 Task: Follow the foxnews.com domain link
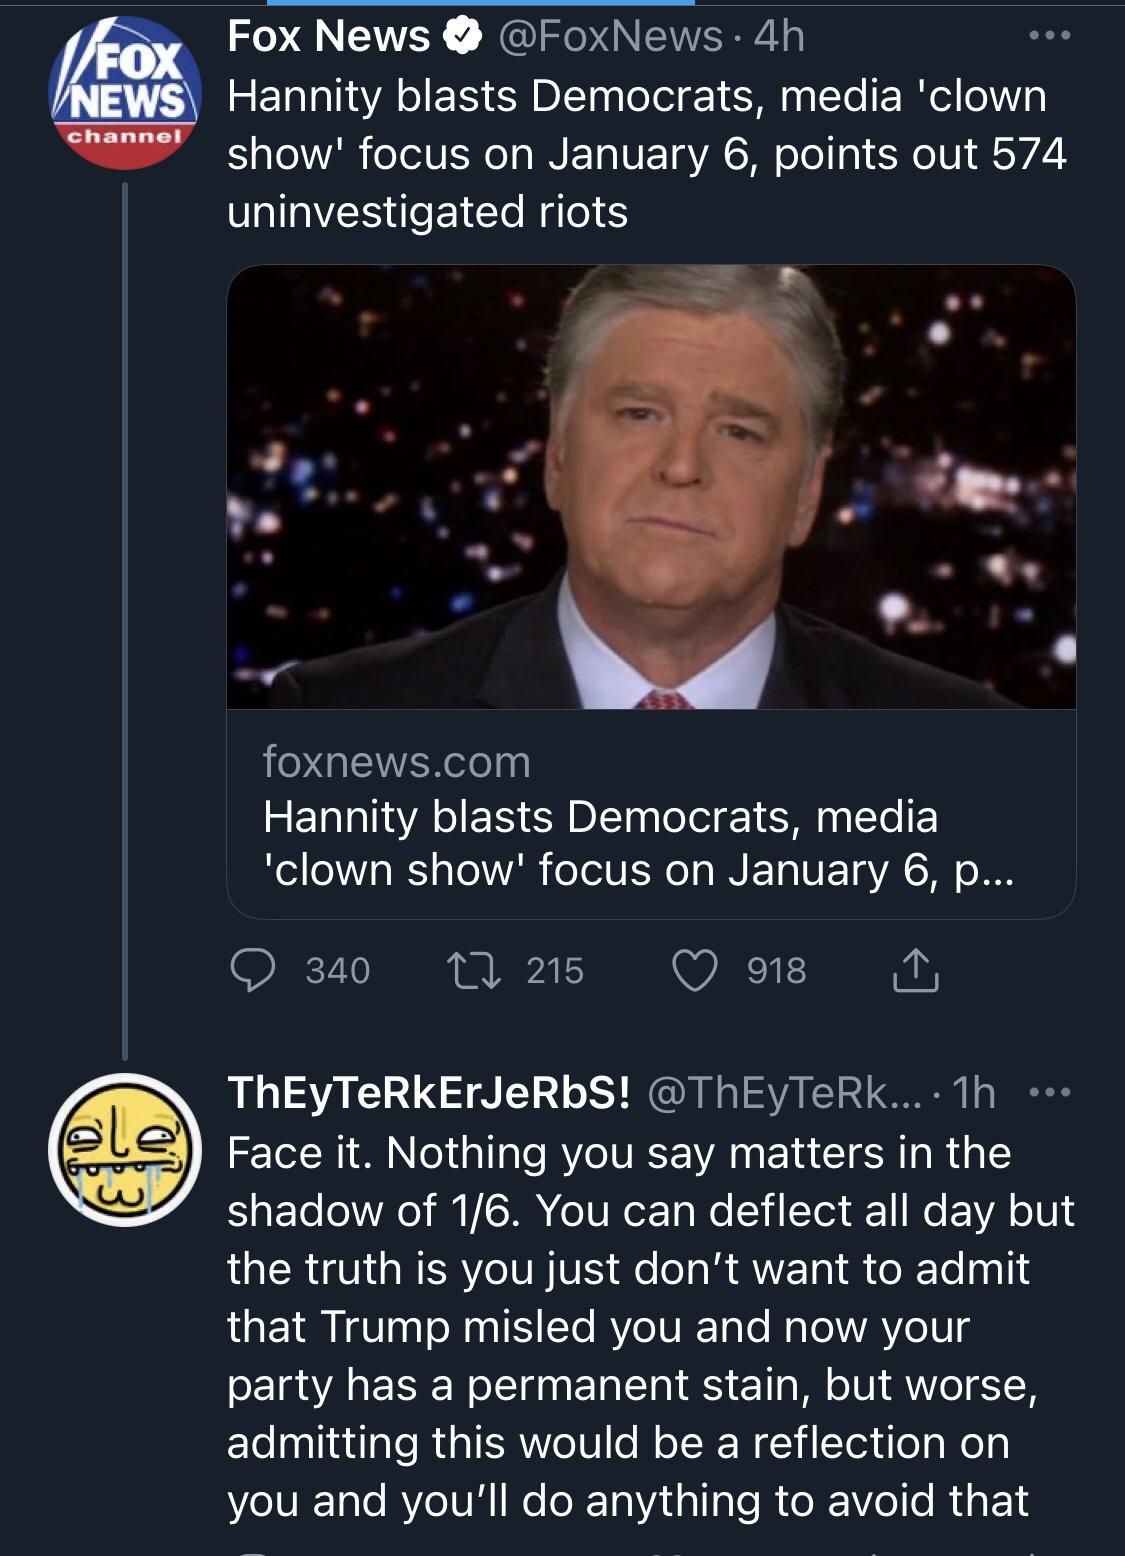pos(396,762)
